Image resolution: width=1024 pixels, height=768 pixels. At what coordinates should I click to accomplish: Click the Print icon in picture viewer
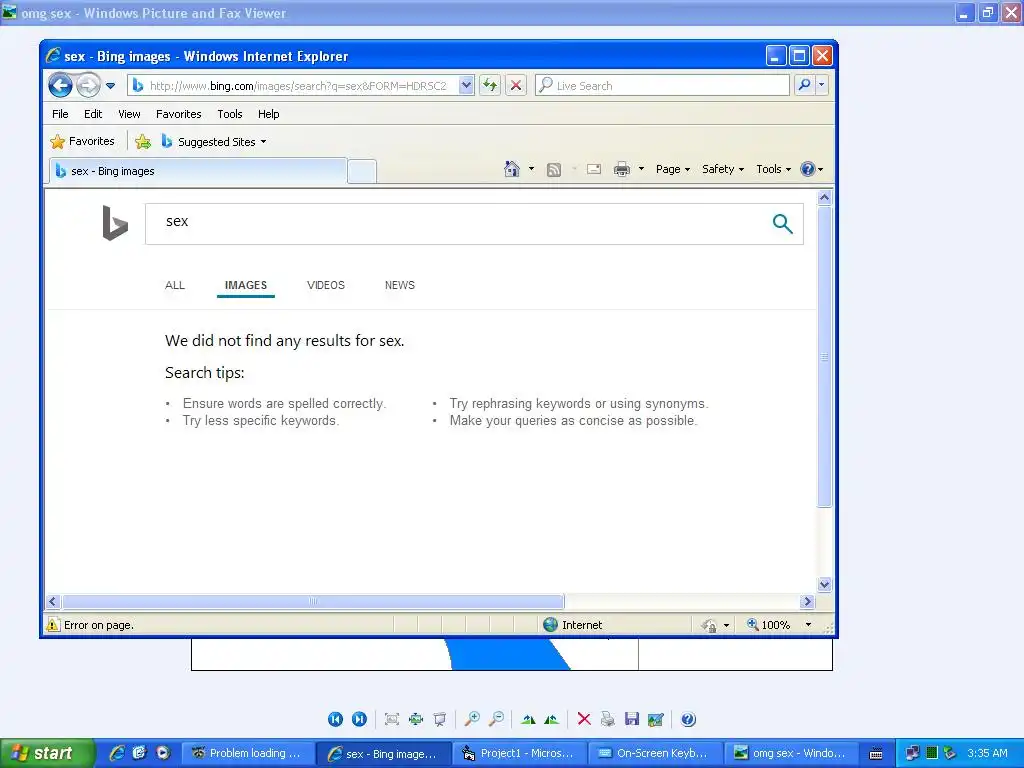tap(608, 719)
